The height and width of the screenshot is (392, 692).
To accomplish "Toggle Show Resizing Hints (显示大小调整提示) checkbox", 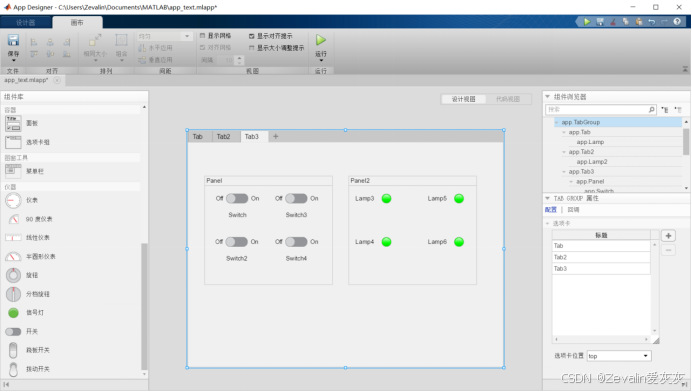I will [252, 48].
